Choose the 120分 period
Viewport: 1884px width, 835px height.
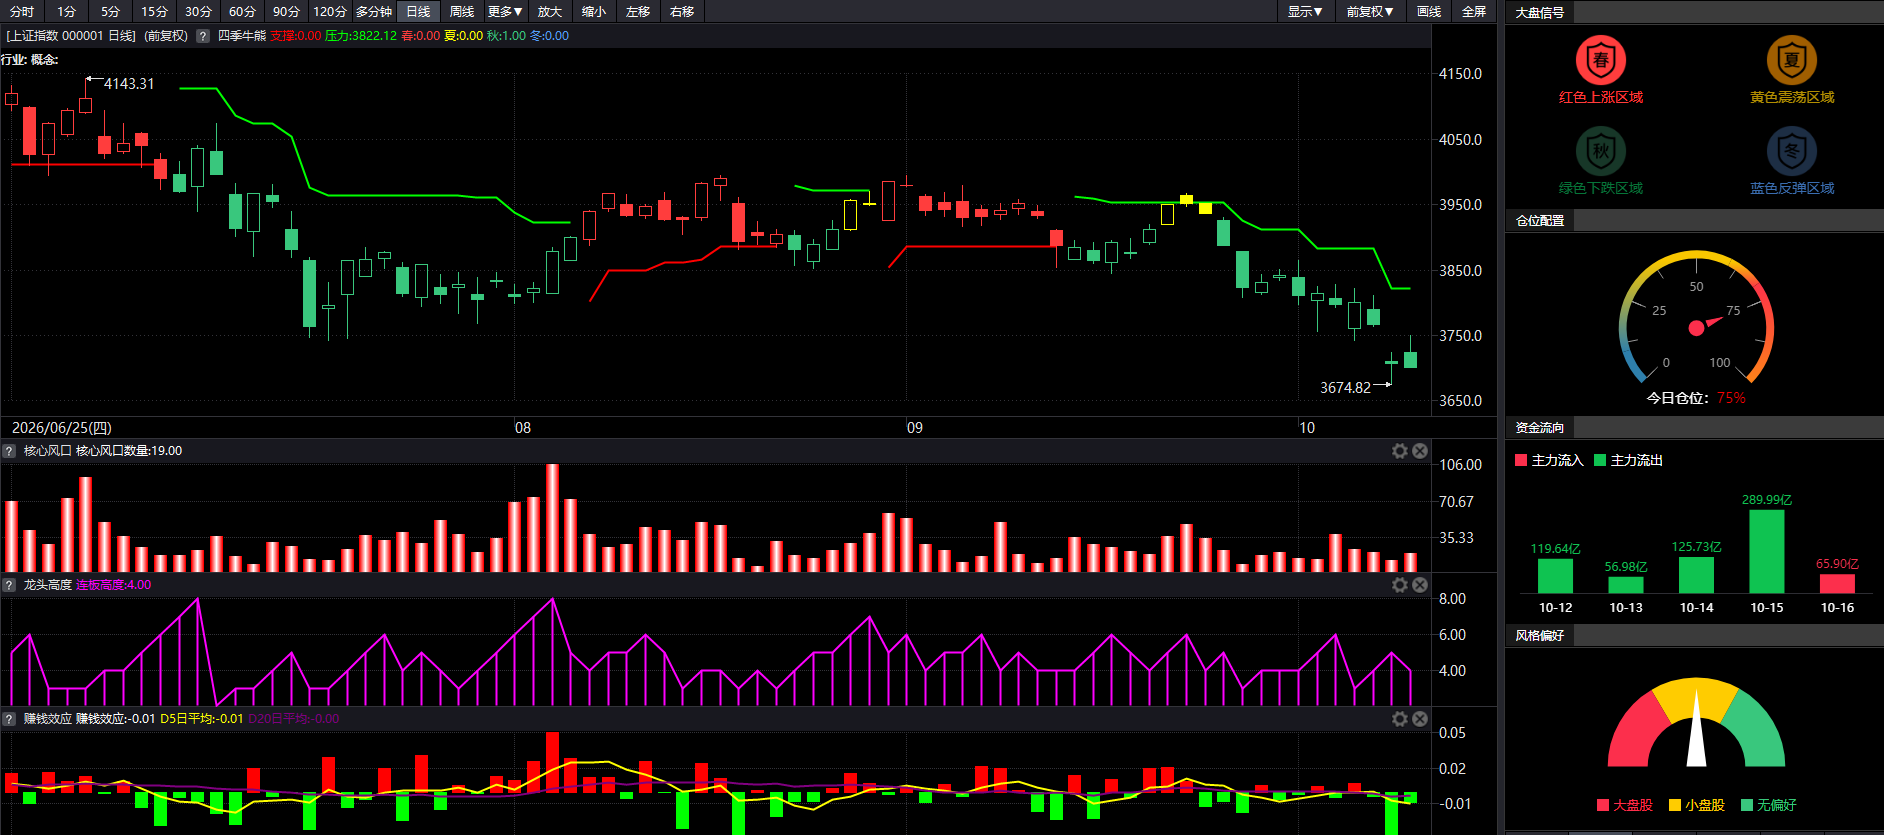(330, 11)
